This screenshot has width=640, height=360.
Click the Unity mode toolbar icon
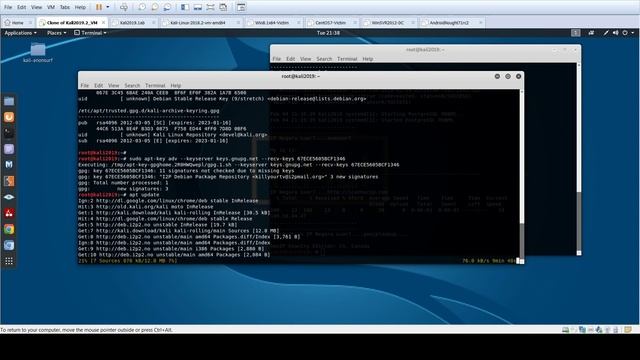click(223, 7)
